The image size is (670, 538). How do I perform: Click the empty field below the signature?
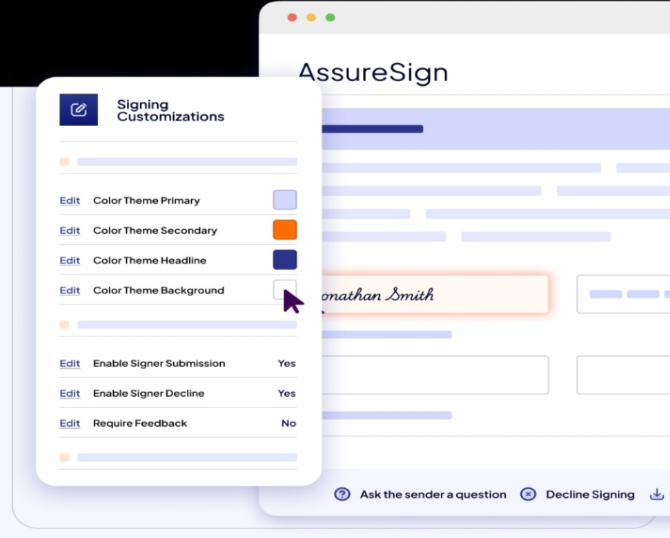click(435, 375)
